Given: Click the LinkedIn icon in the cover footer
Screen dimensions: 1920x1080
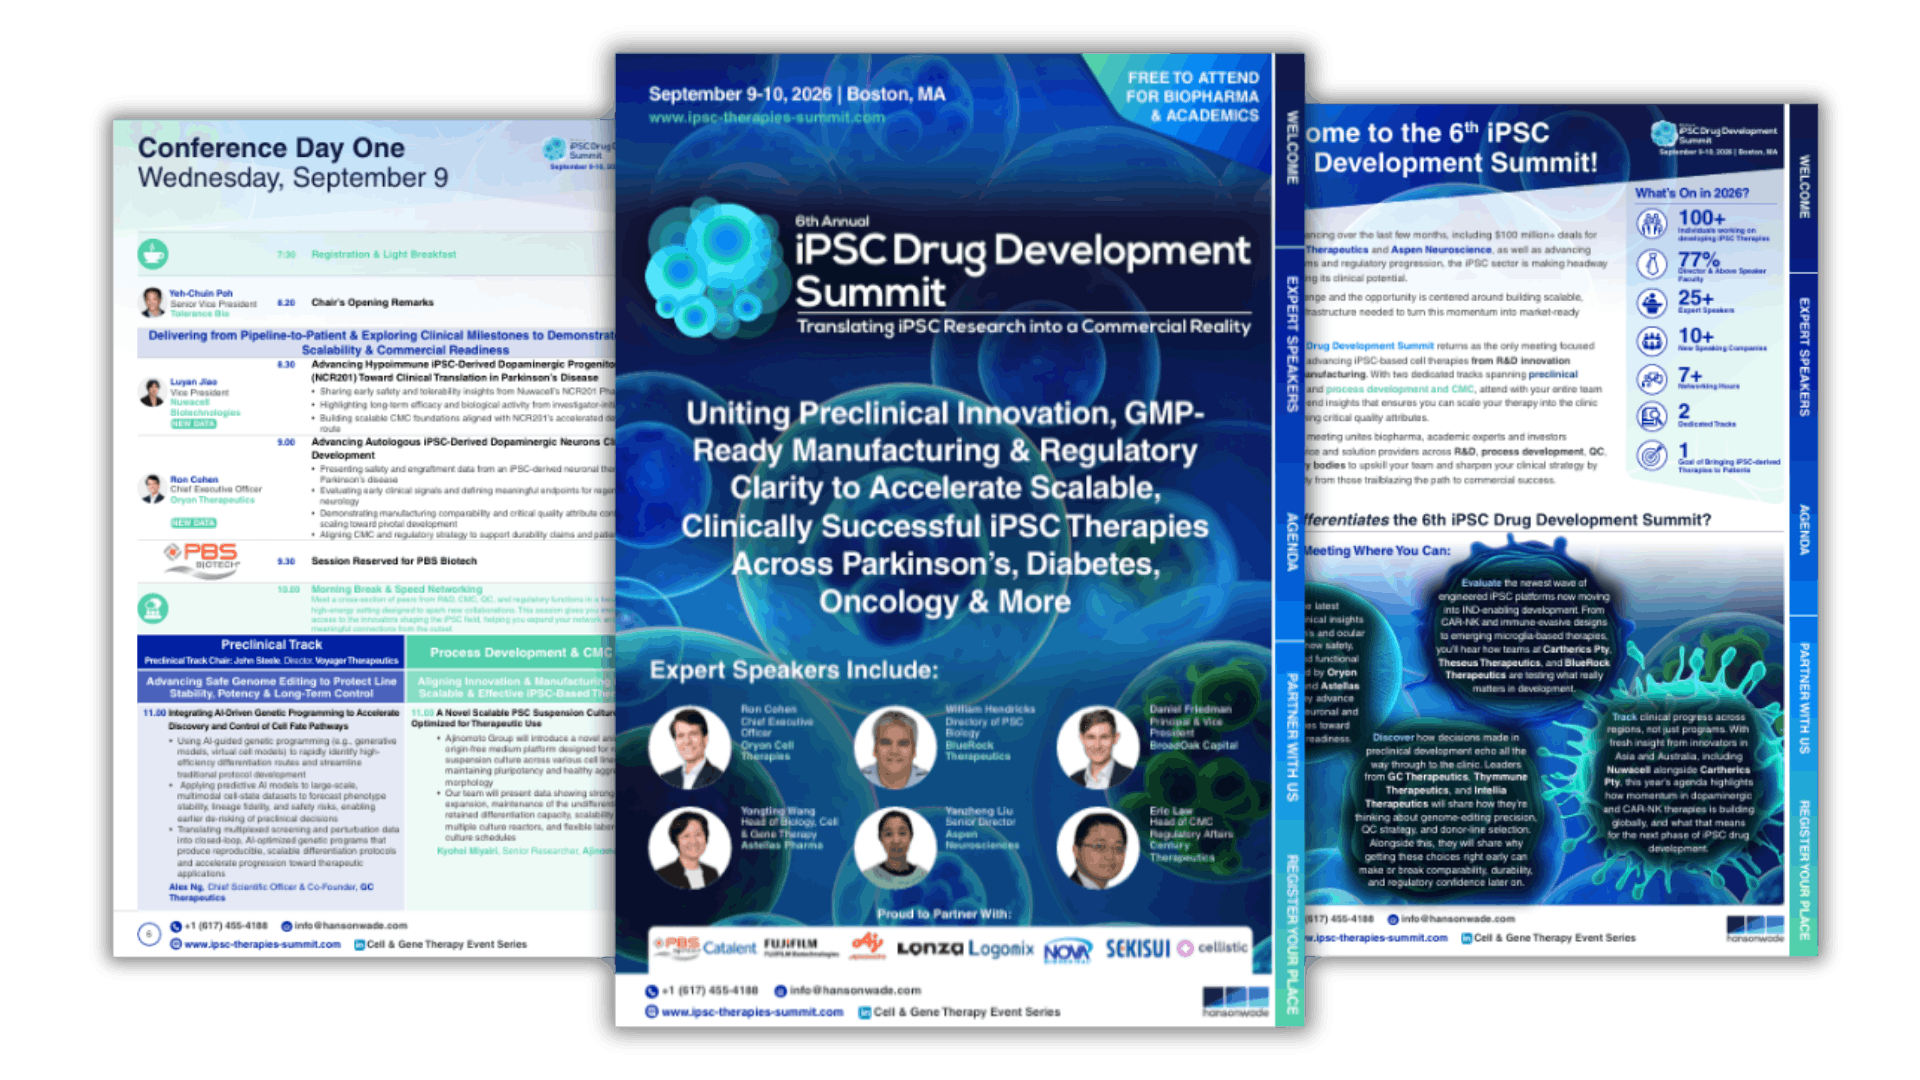Looking at the screenshot, I should coord(864,1012).
